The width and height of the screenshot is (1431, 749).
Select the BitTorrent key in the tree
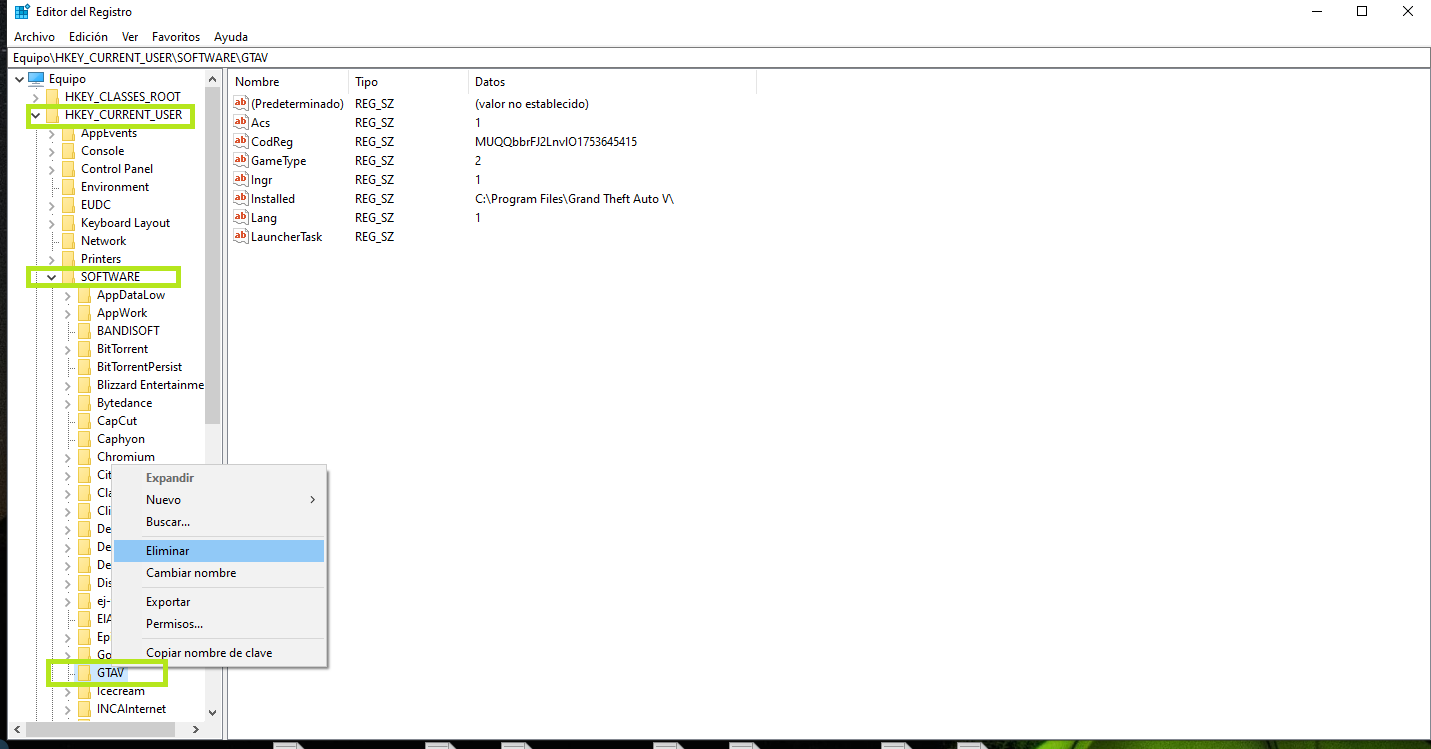[x=122, y=349]
